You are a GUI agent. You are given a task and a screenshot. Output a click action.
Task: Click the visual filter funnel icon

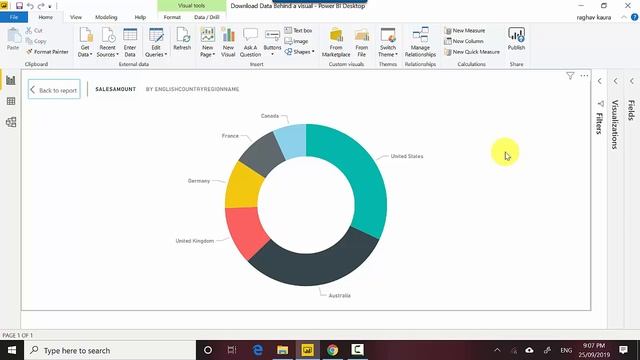[x=570, y=76]
